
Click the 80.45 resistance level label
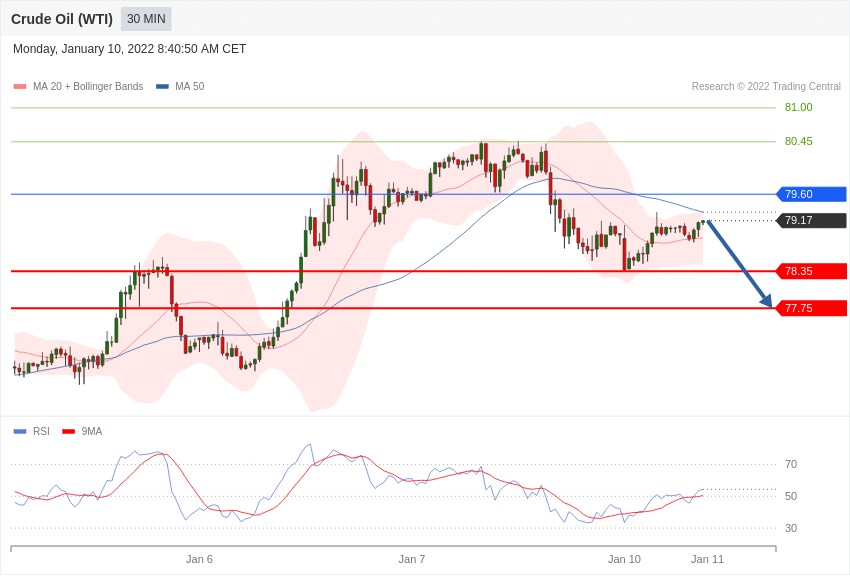click(799, 141)
